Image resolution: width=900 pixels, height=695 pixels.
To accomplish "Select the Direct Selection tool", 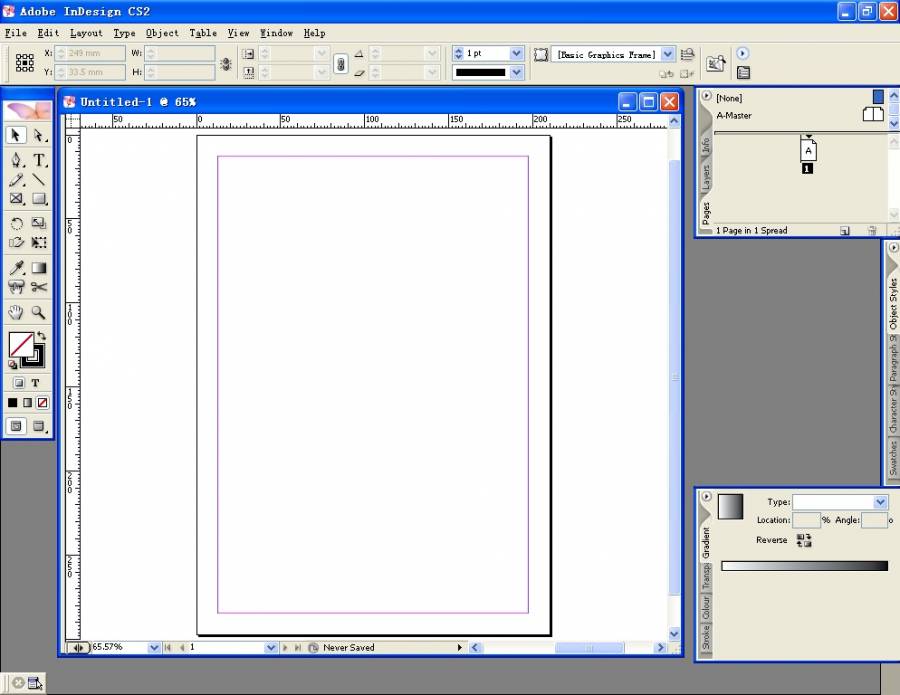I will [39, 136].
